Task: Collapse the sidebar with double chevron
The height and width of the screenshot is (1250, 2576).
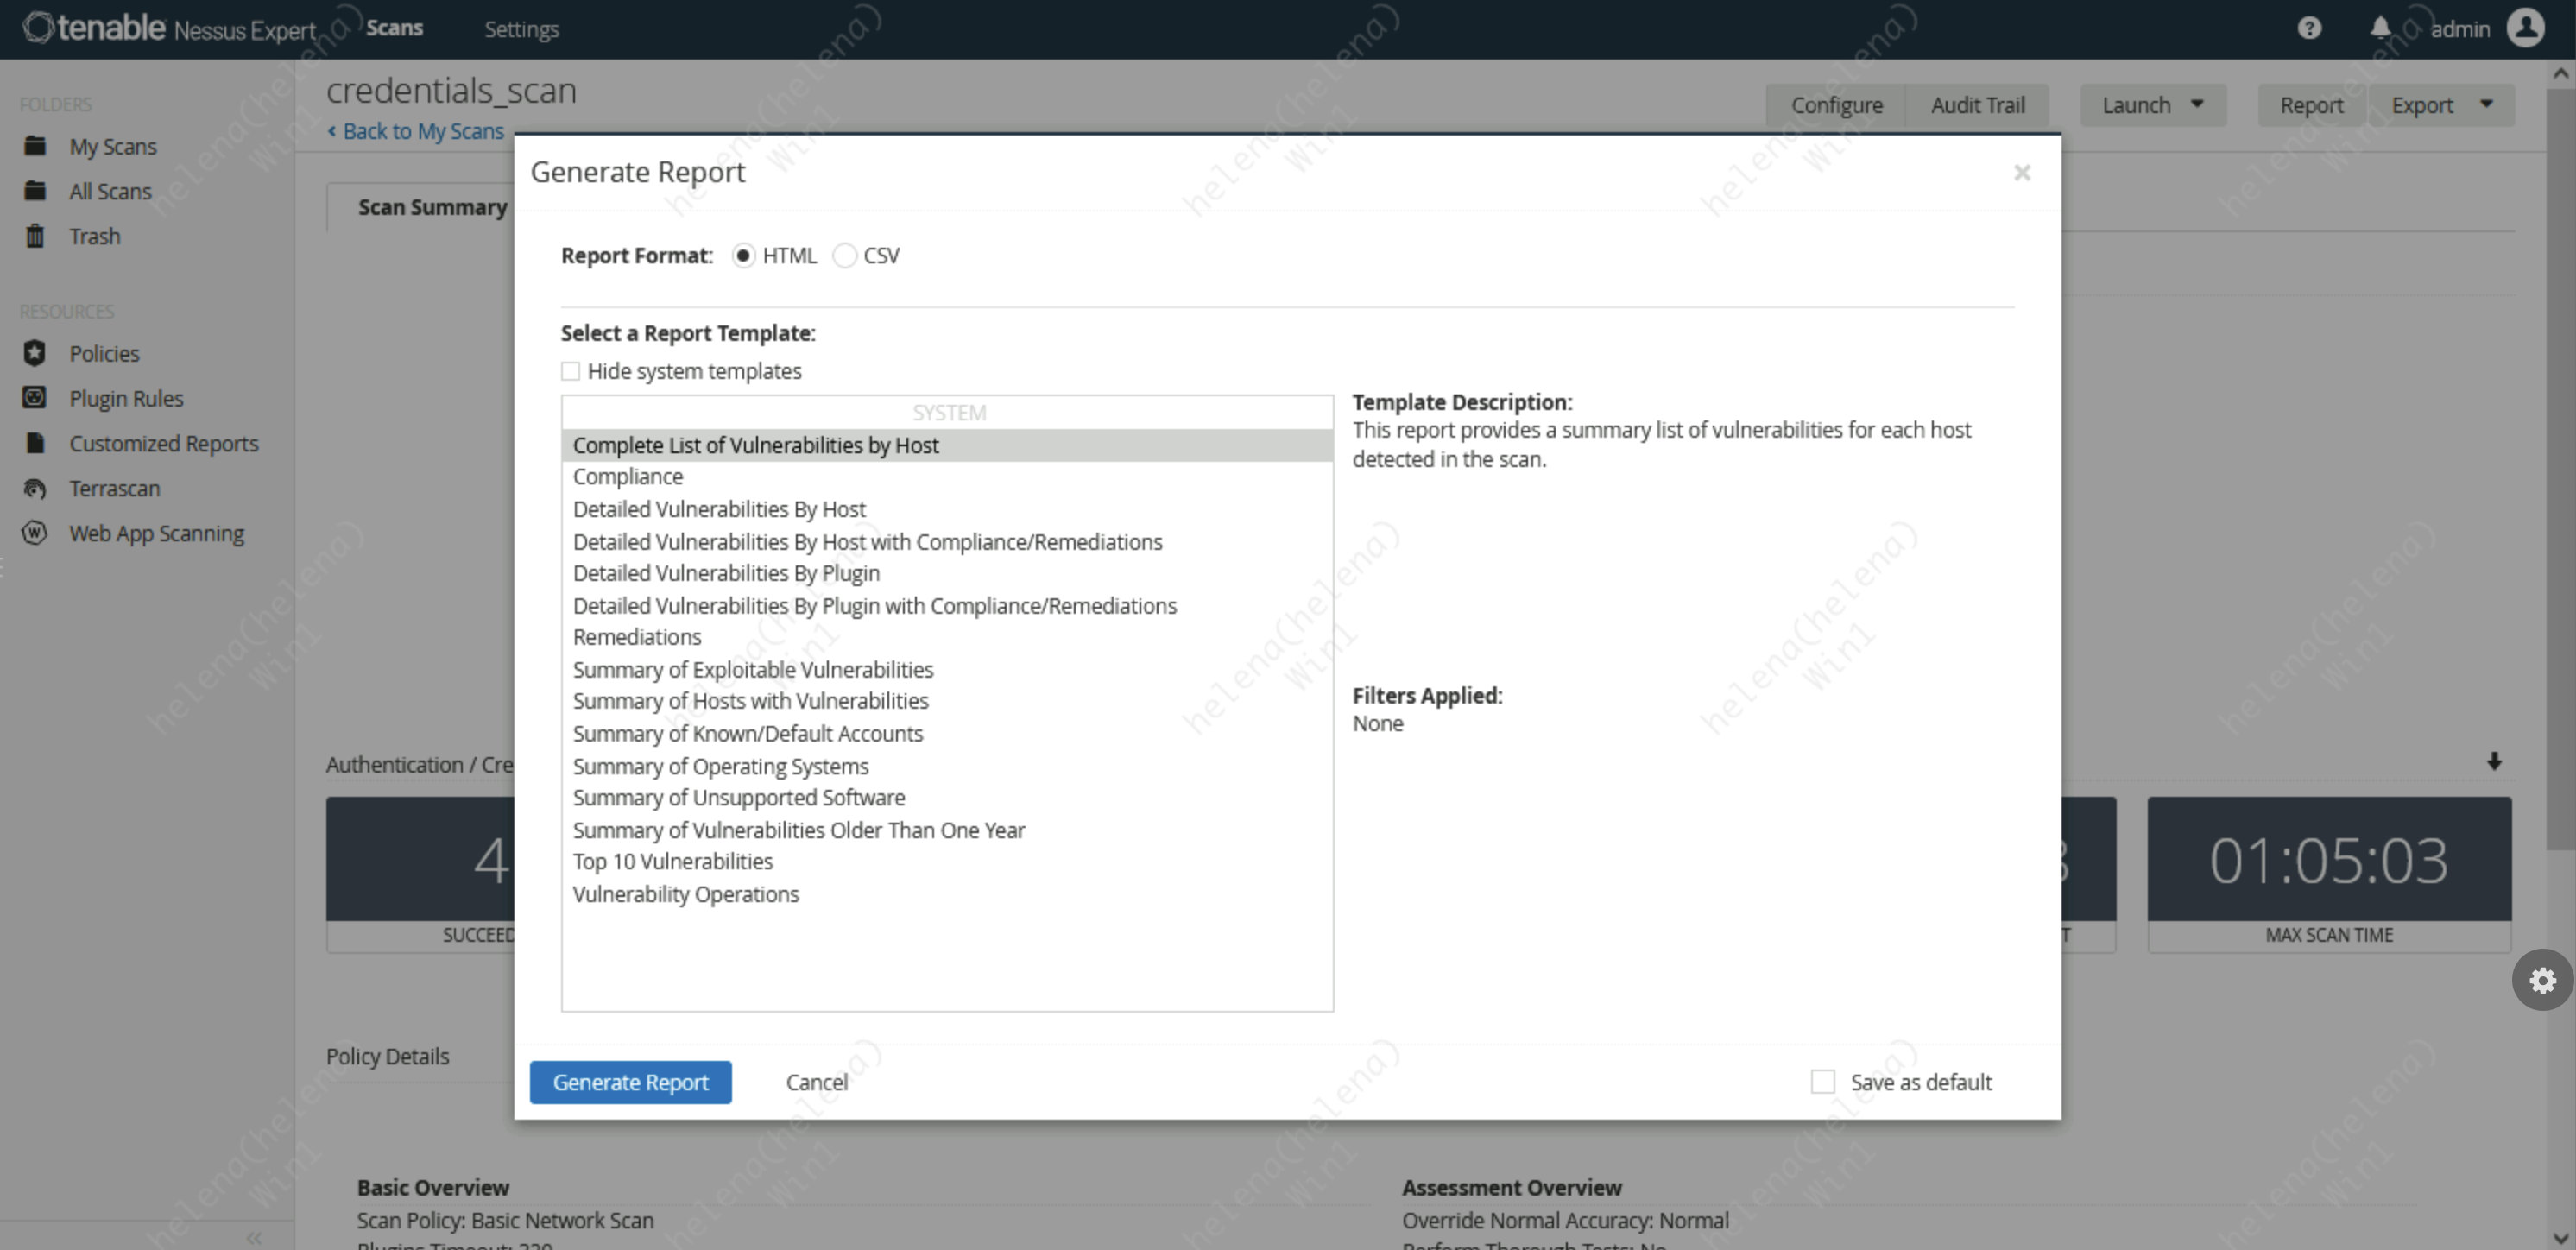Action: (x=254, y=1238)
